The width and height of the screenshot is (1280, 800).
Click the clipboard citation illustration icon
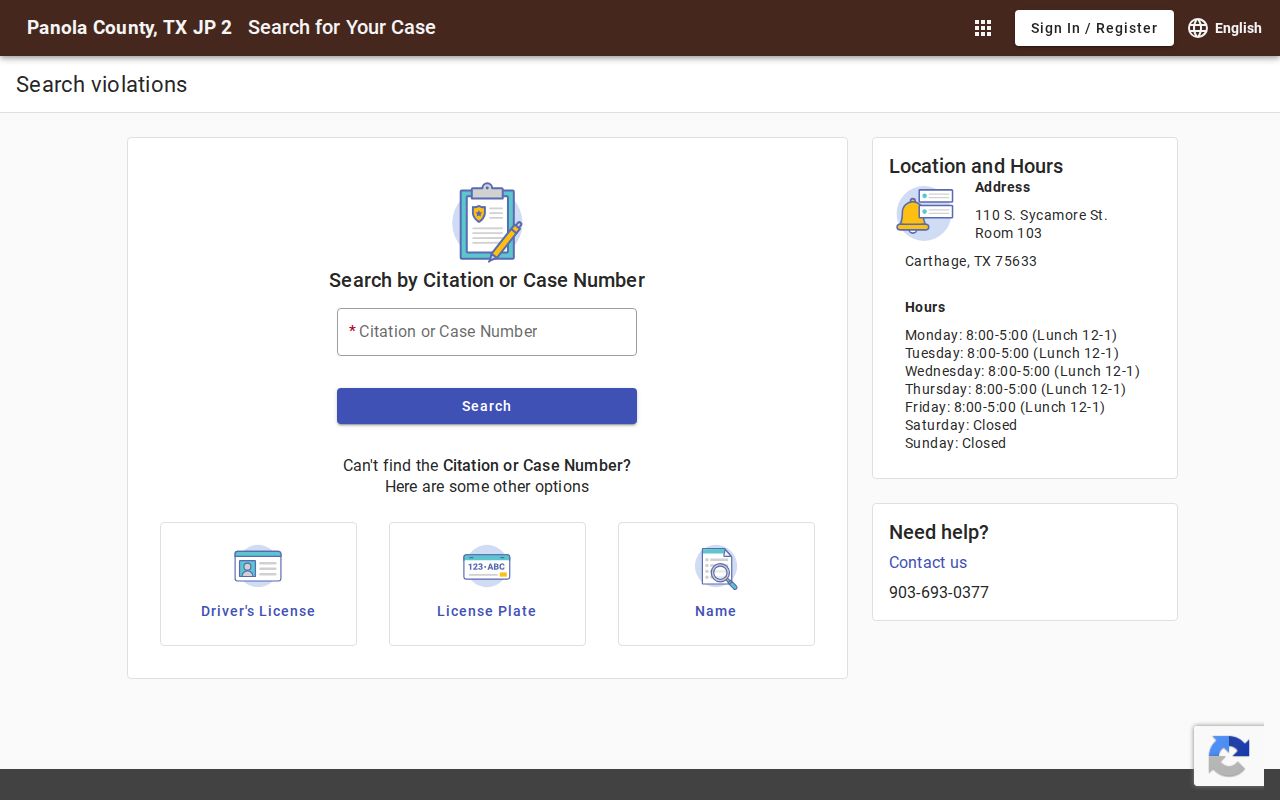pos(487,222)
